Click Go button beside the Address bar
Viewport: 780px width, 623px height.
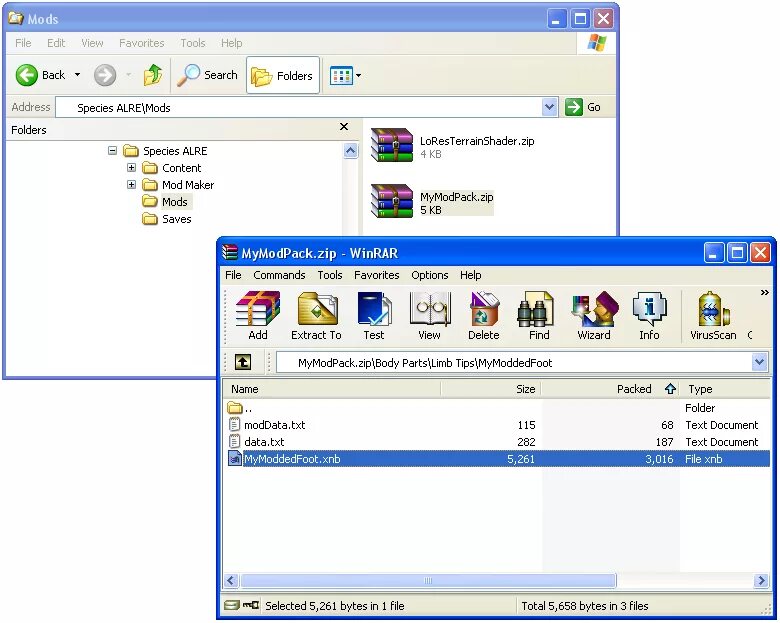tap(583, 107)
